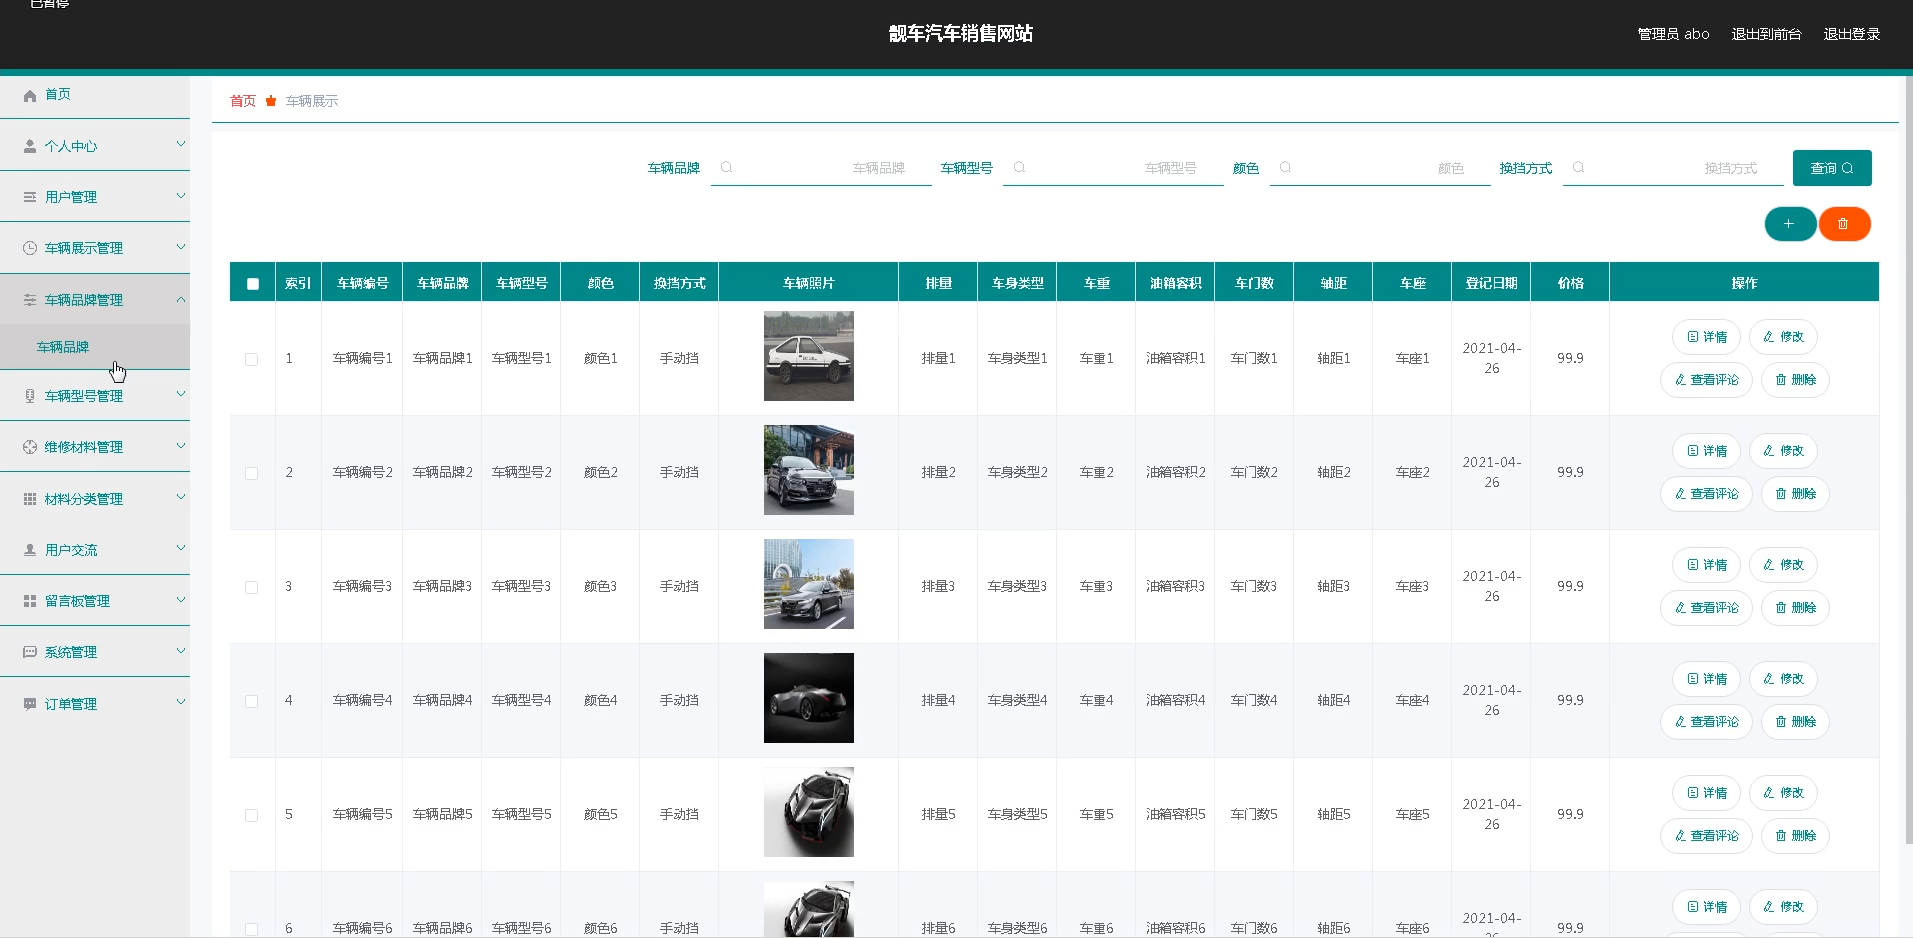This screenshot has width=1913, height=938.
Task: Click the grid icon for 材料分类管理
Action: pyautogui.click(x=30, y=499)
